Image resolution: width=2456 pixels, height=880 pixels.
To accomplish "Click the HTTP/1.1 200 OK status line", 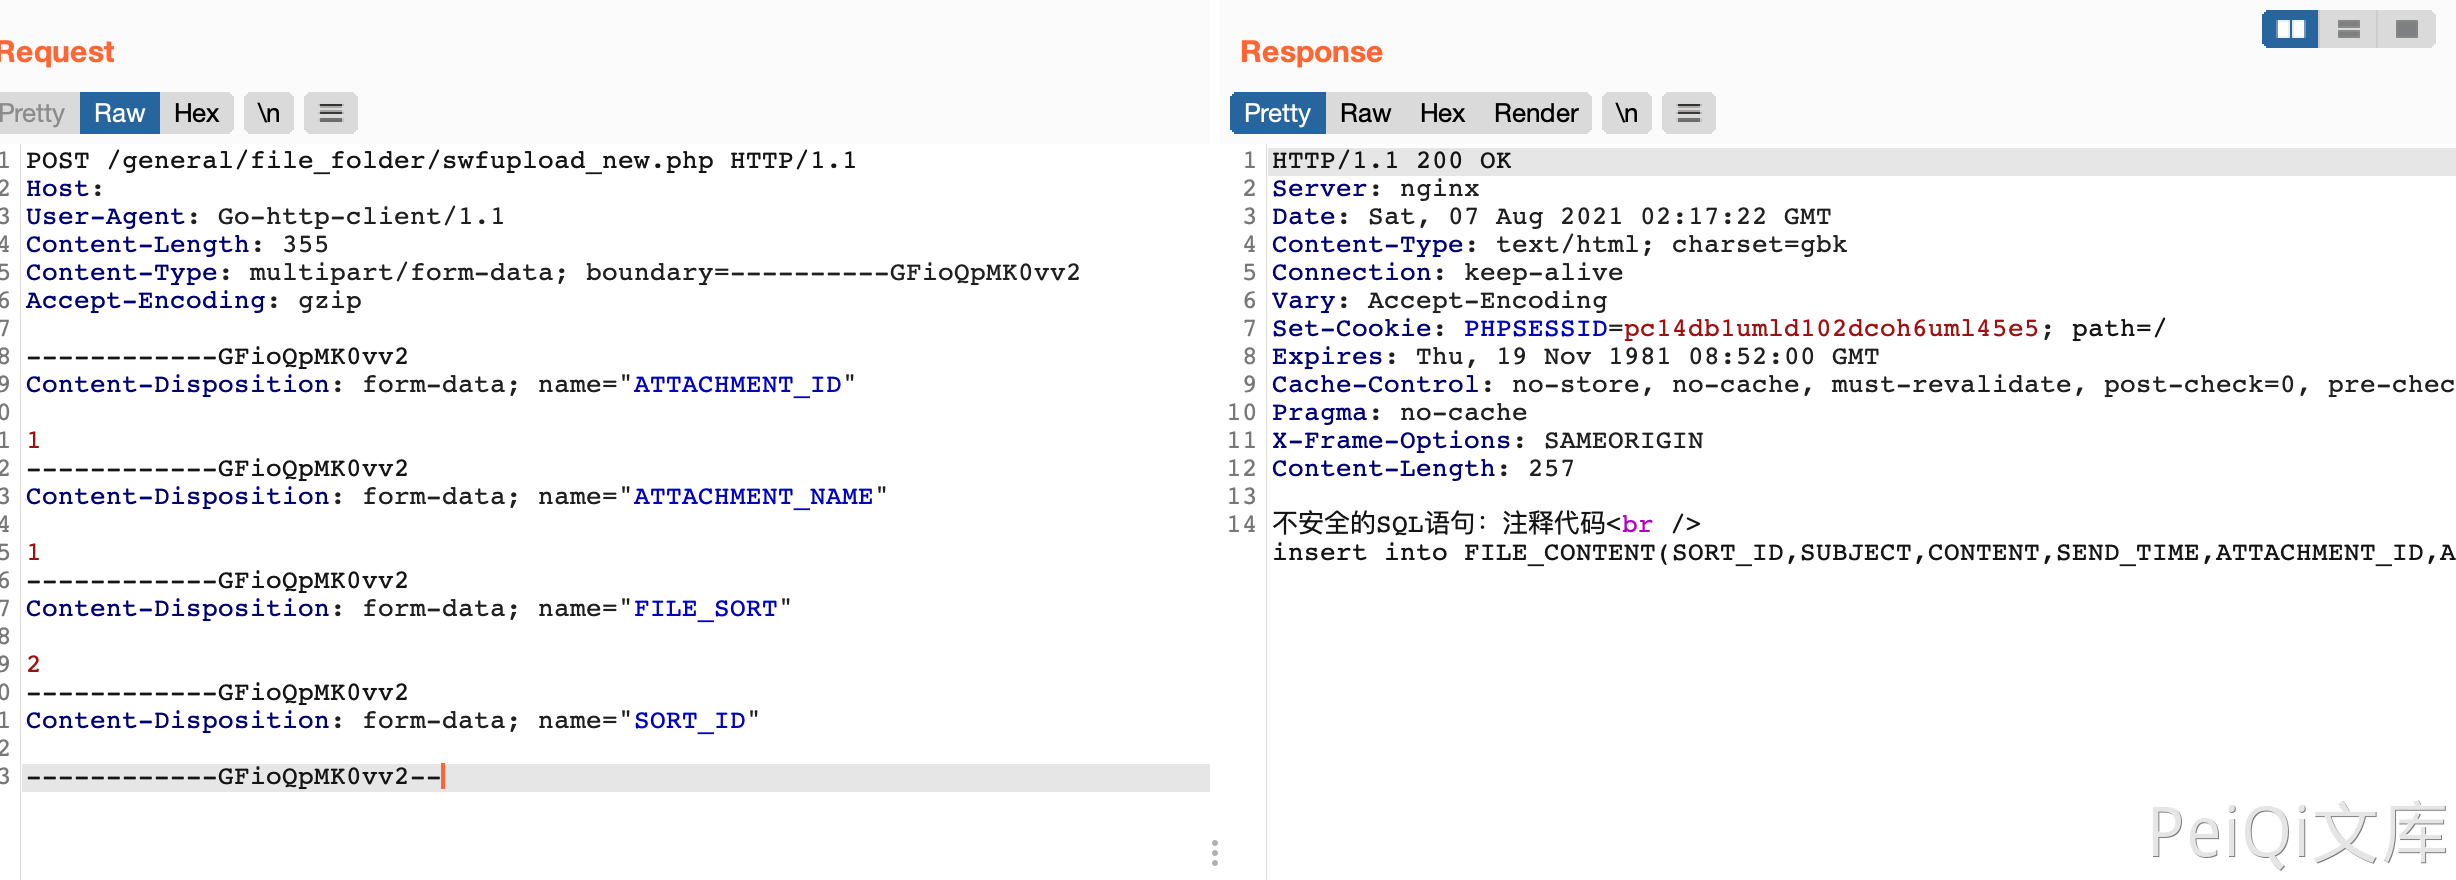I will click(1391, 160).
